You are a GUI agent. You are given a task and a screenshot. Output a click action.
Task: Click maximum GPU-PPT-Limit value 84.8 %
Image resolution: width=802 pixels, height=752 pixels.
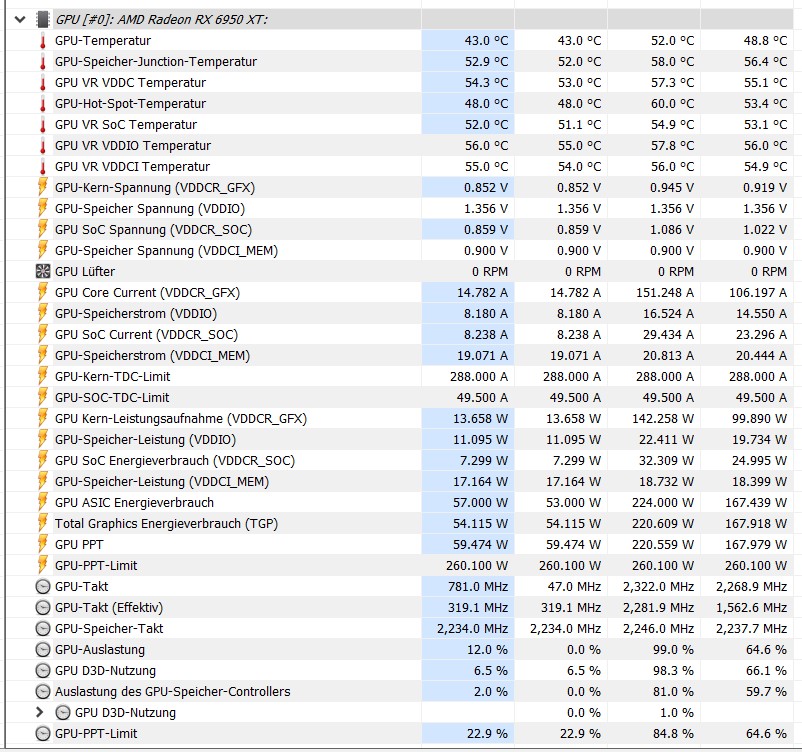(673, 733)
